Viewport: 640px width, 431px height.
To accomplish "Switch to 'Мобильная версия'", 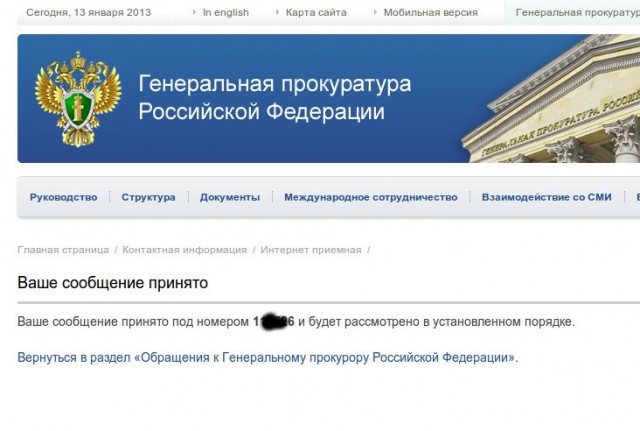I will [x=431, y=13].
